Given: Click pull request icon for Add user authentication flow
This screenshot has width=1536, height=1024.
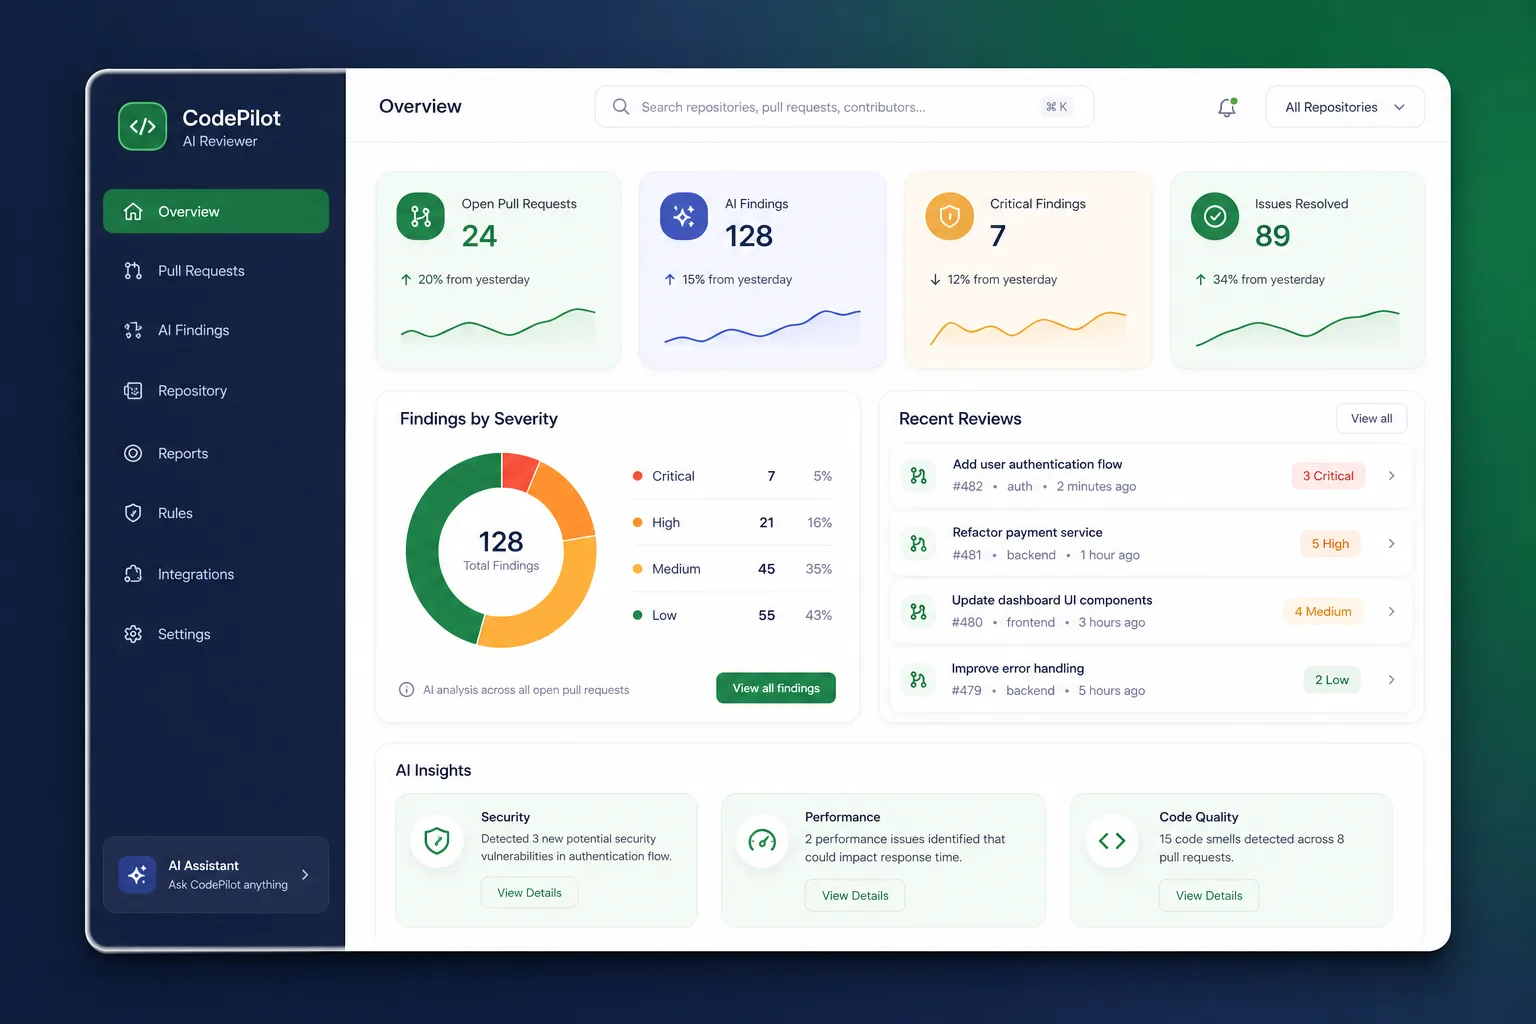Looking at the screenshot, I should (918, 476).
